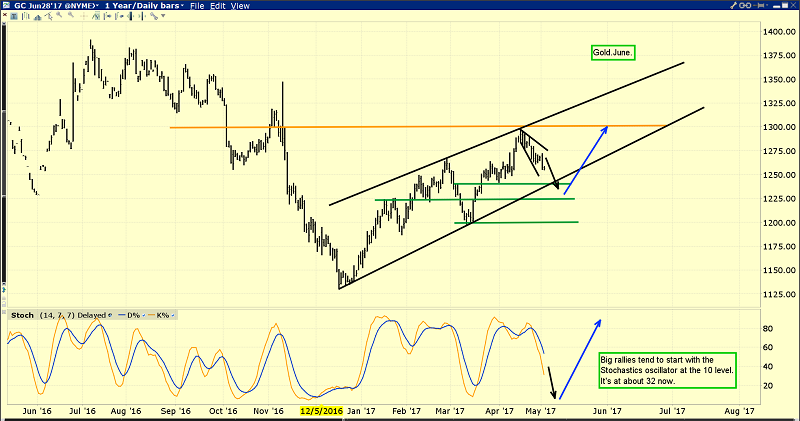Click the small square icon left of Stoch pane
Viewport: 800px width, 421px height.
(4, 312)
